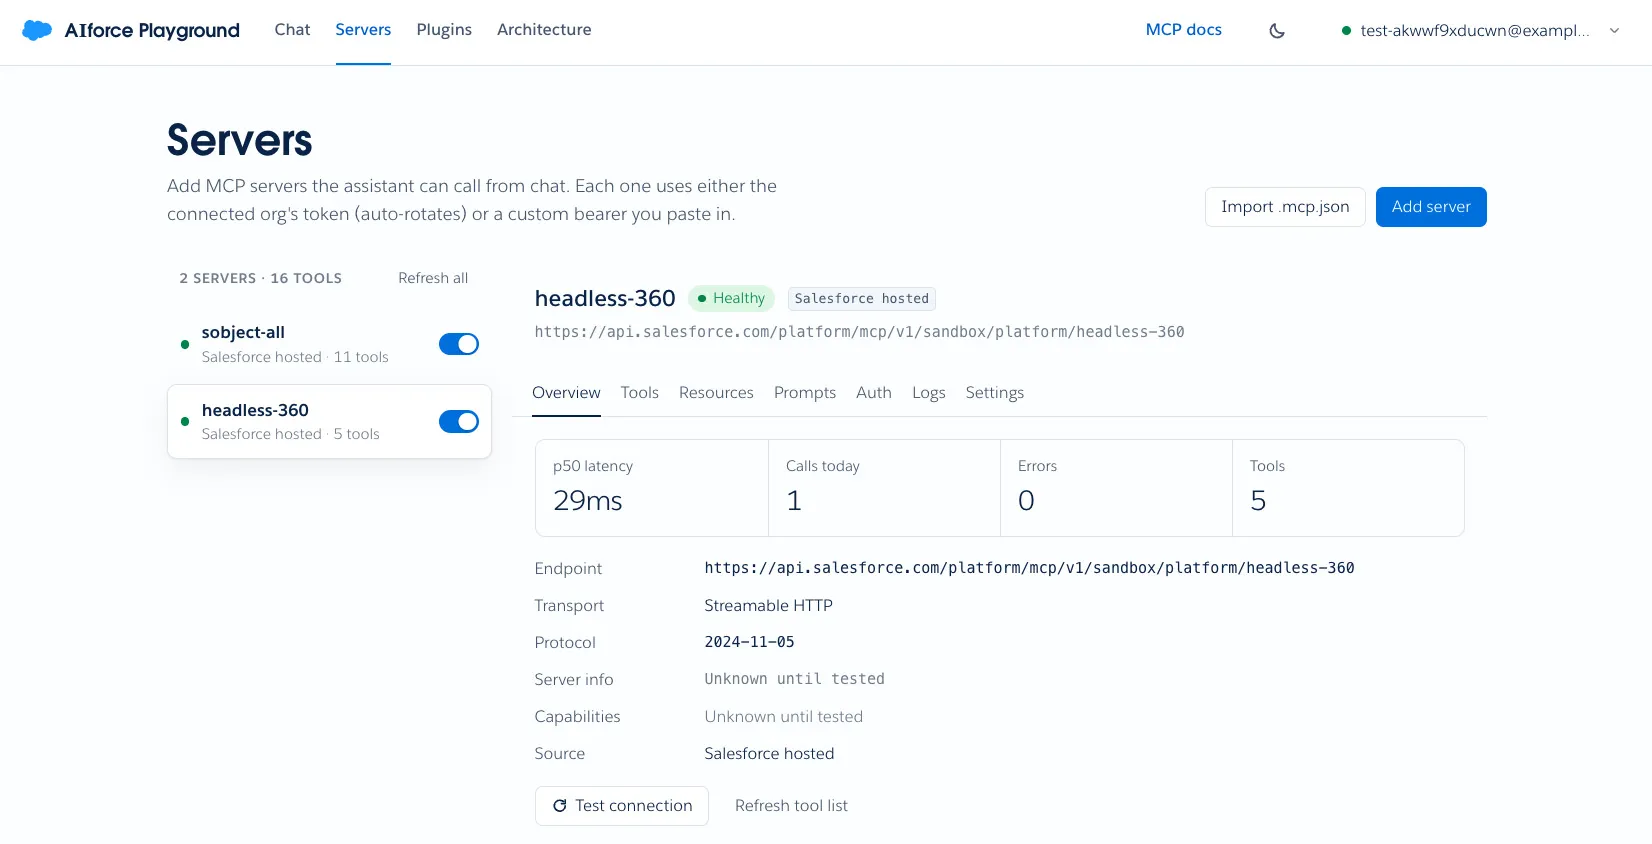The image size is (1652, 844).
Task: Click the Healthy status badge
Action: click(x=731, y=298)
